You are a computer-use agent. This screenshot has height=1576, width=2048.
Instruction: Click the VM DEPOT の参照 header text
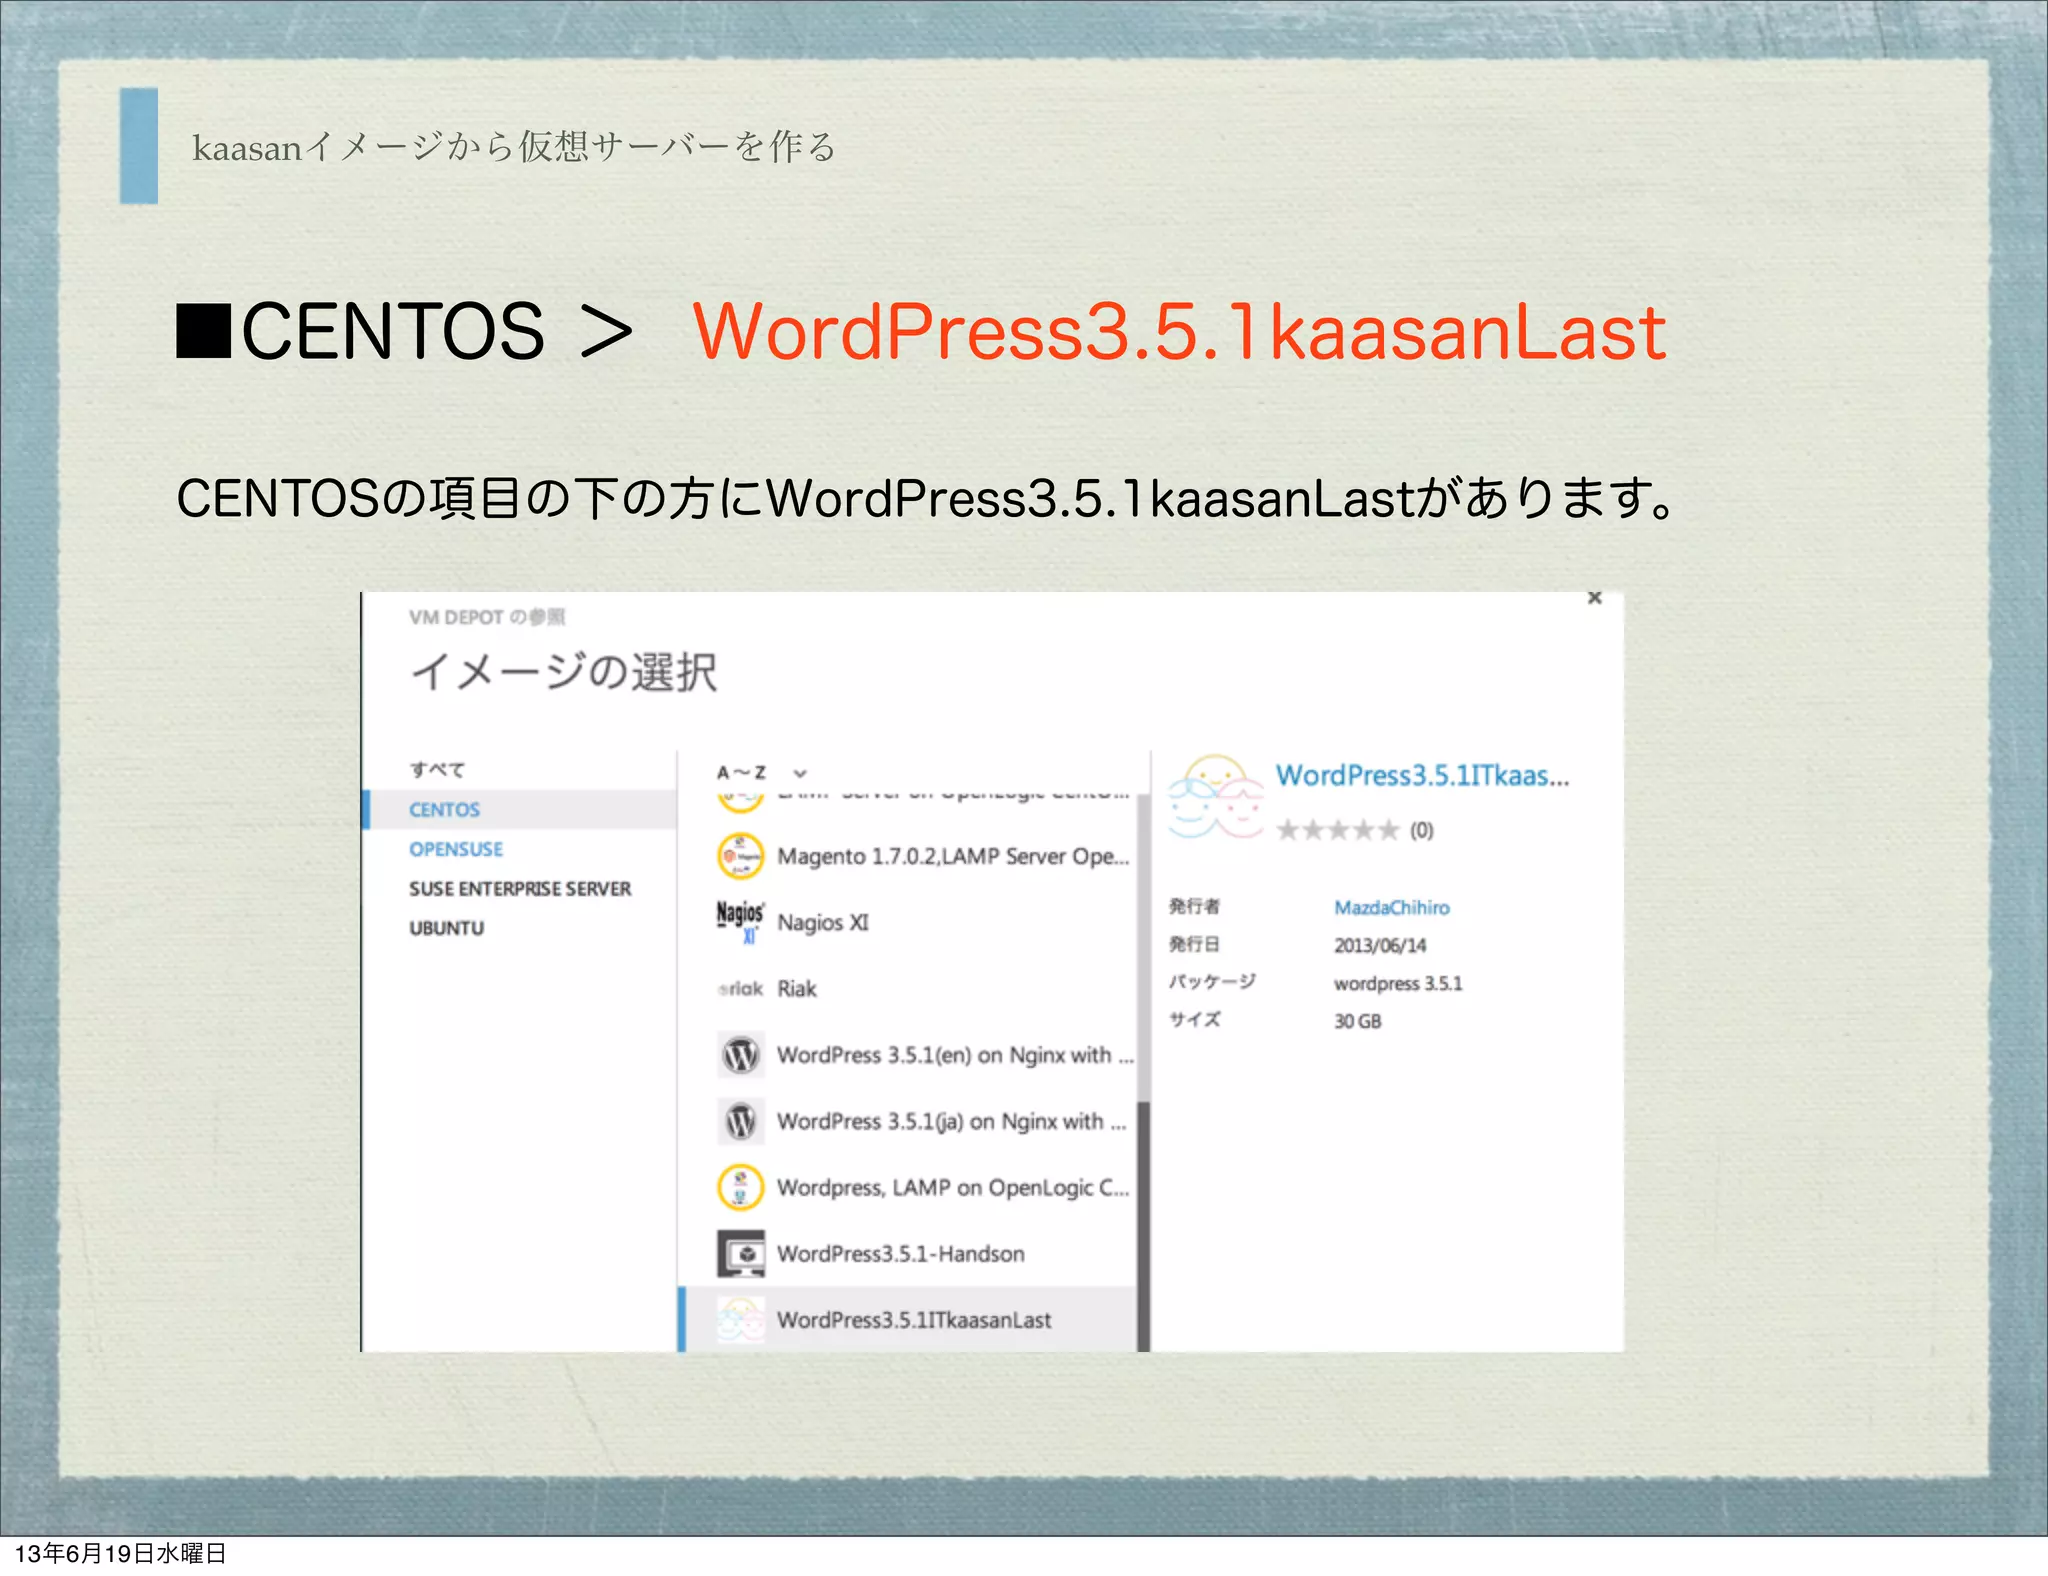coord(487,617)
